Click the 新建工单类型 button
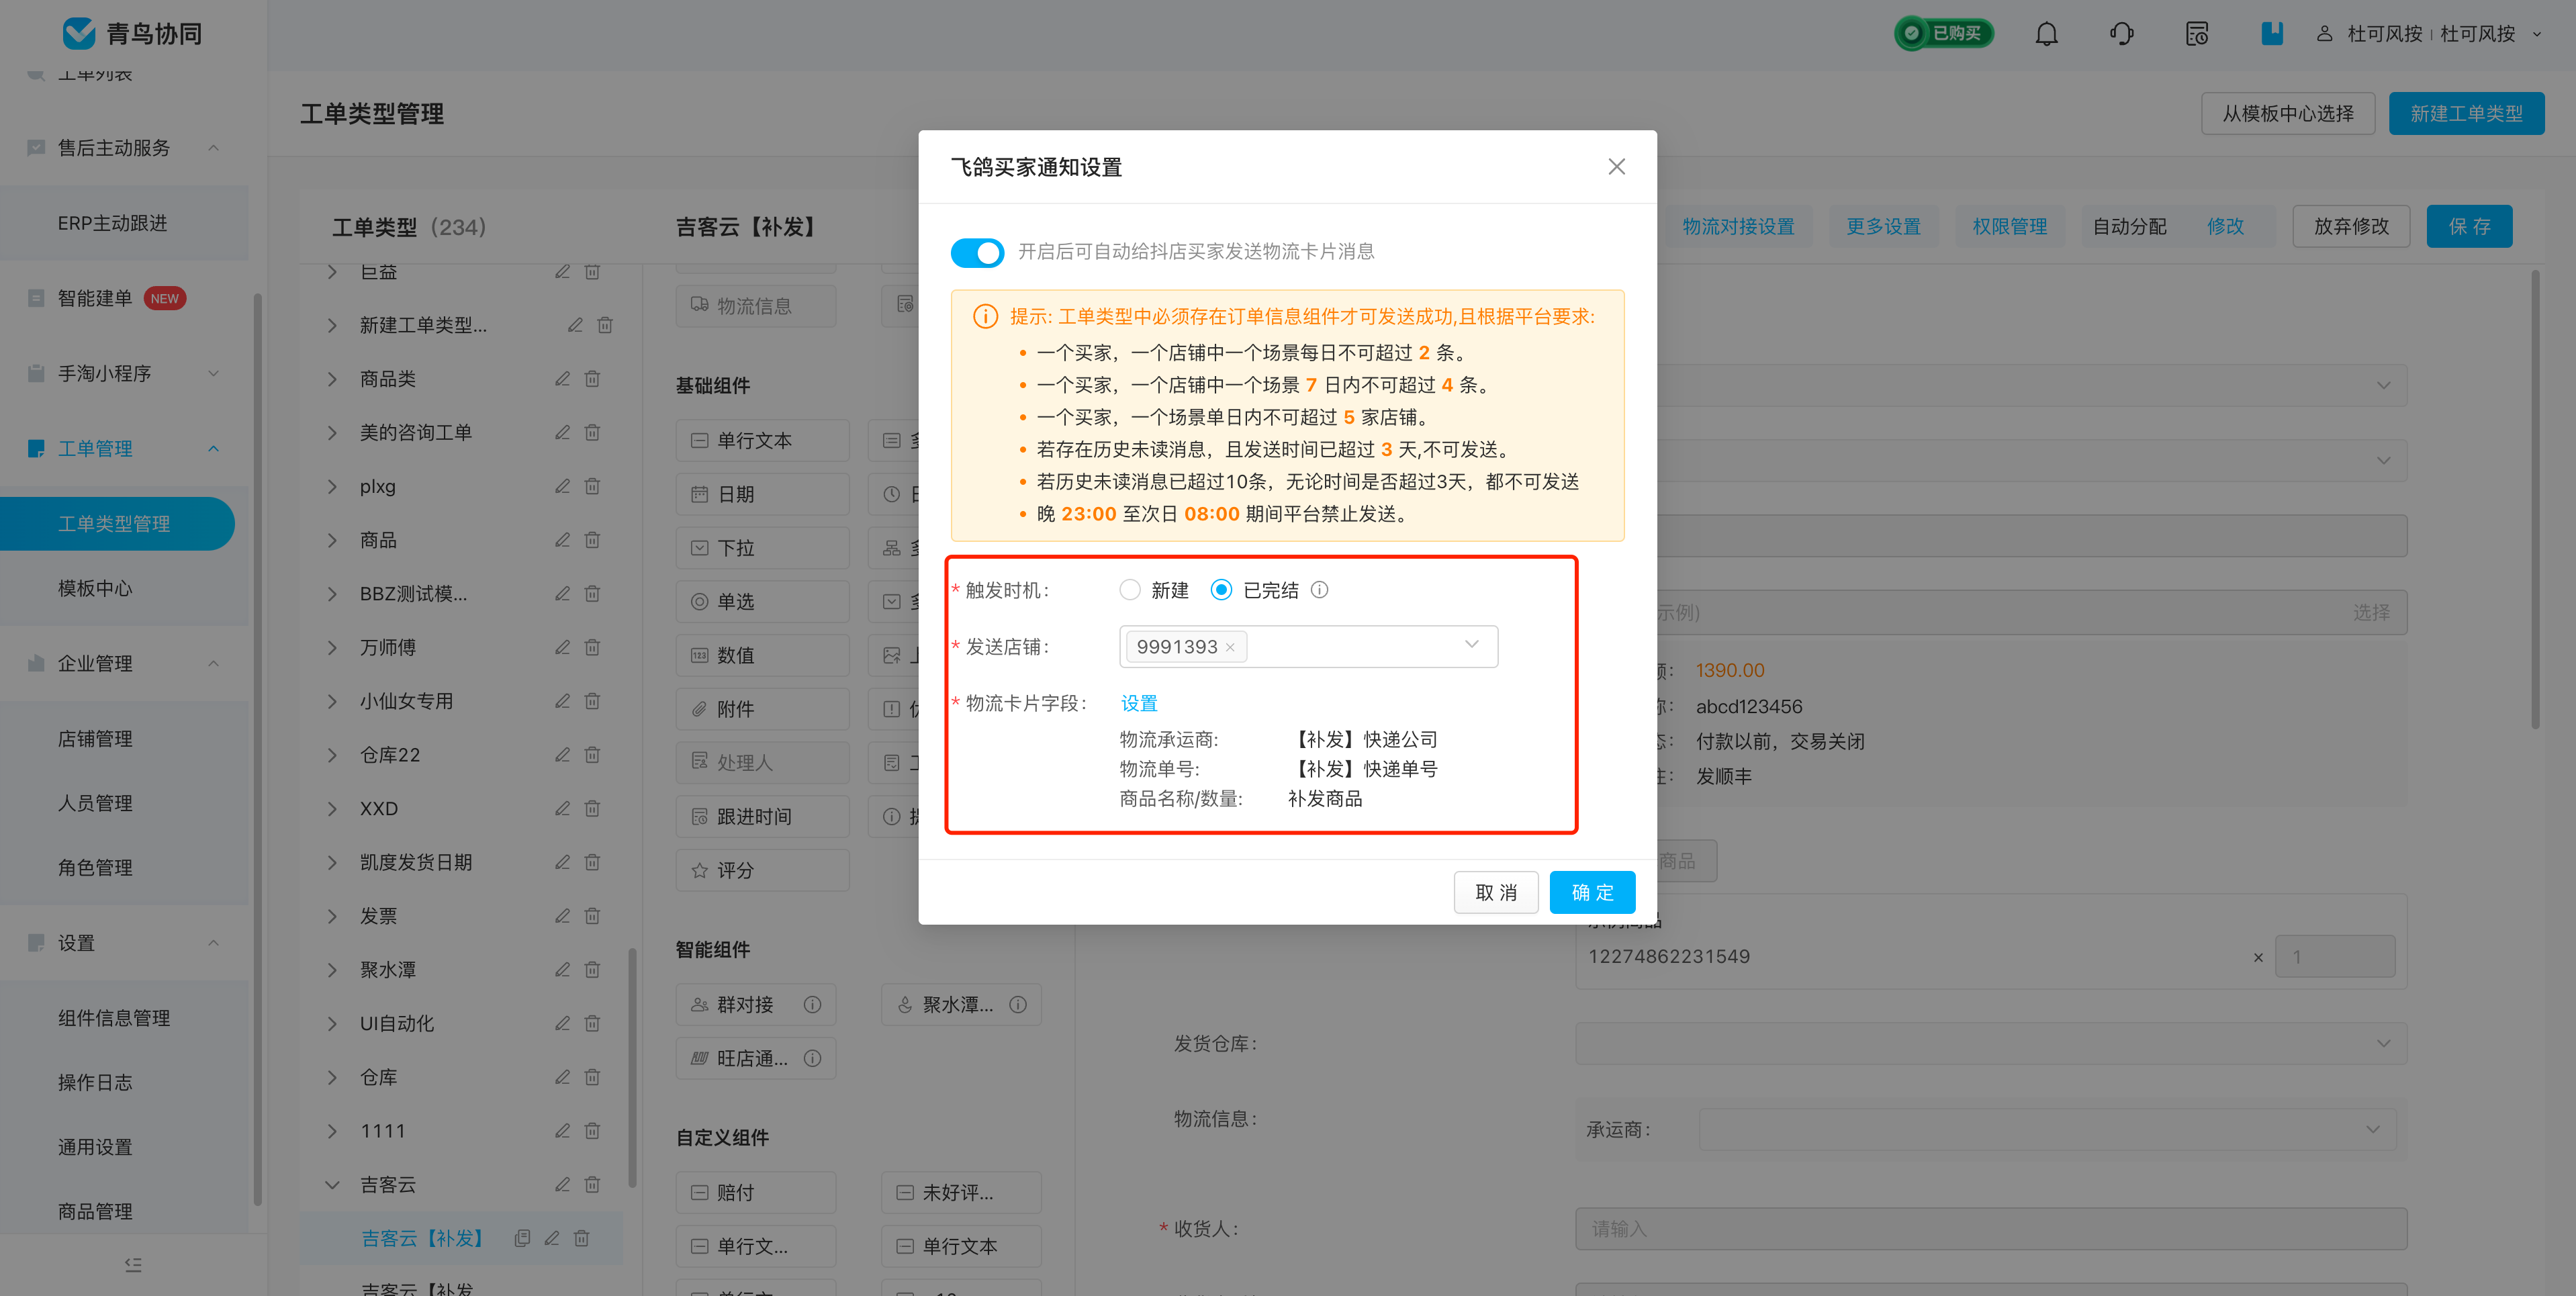This screenshot has height=1296, width=2576. 2466,113
